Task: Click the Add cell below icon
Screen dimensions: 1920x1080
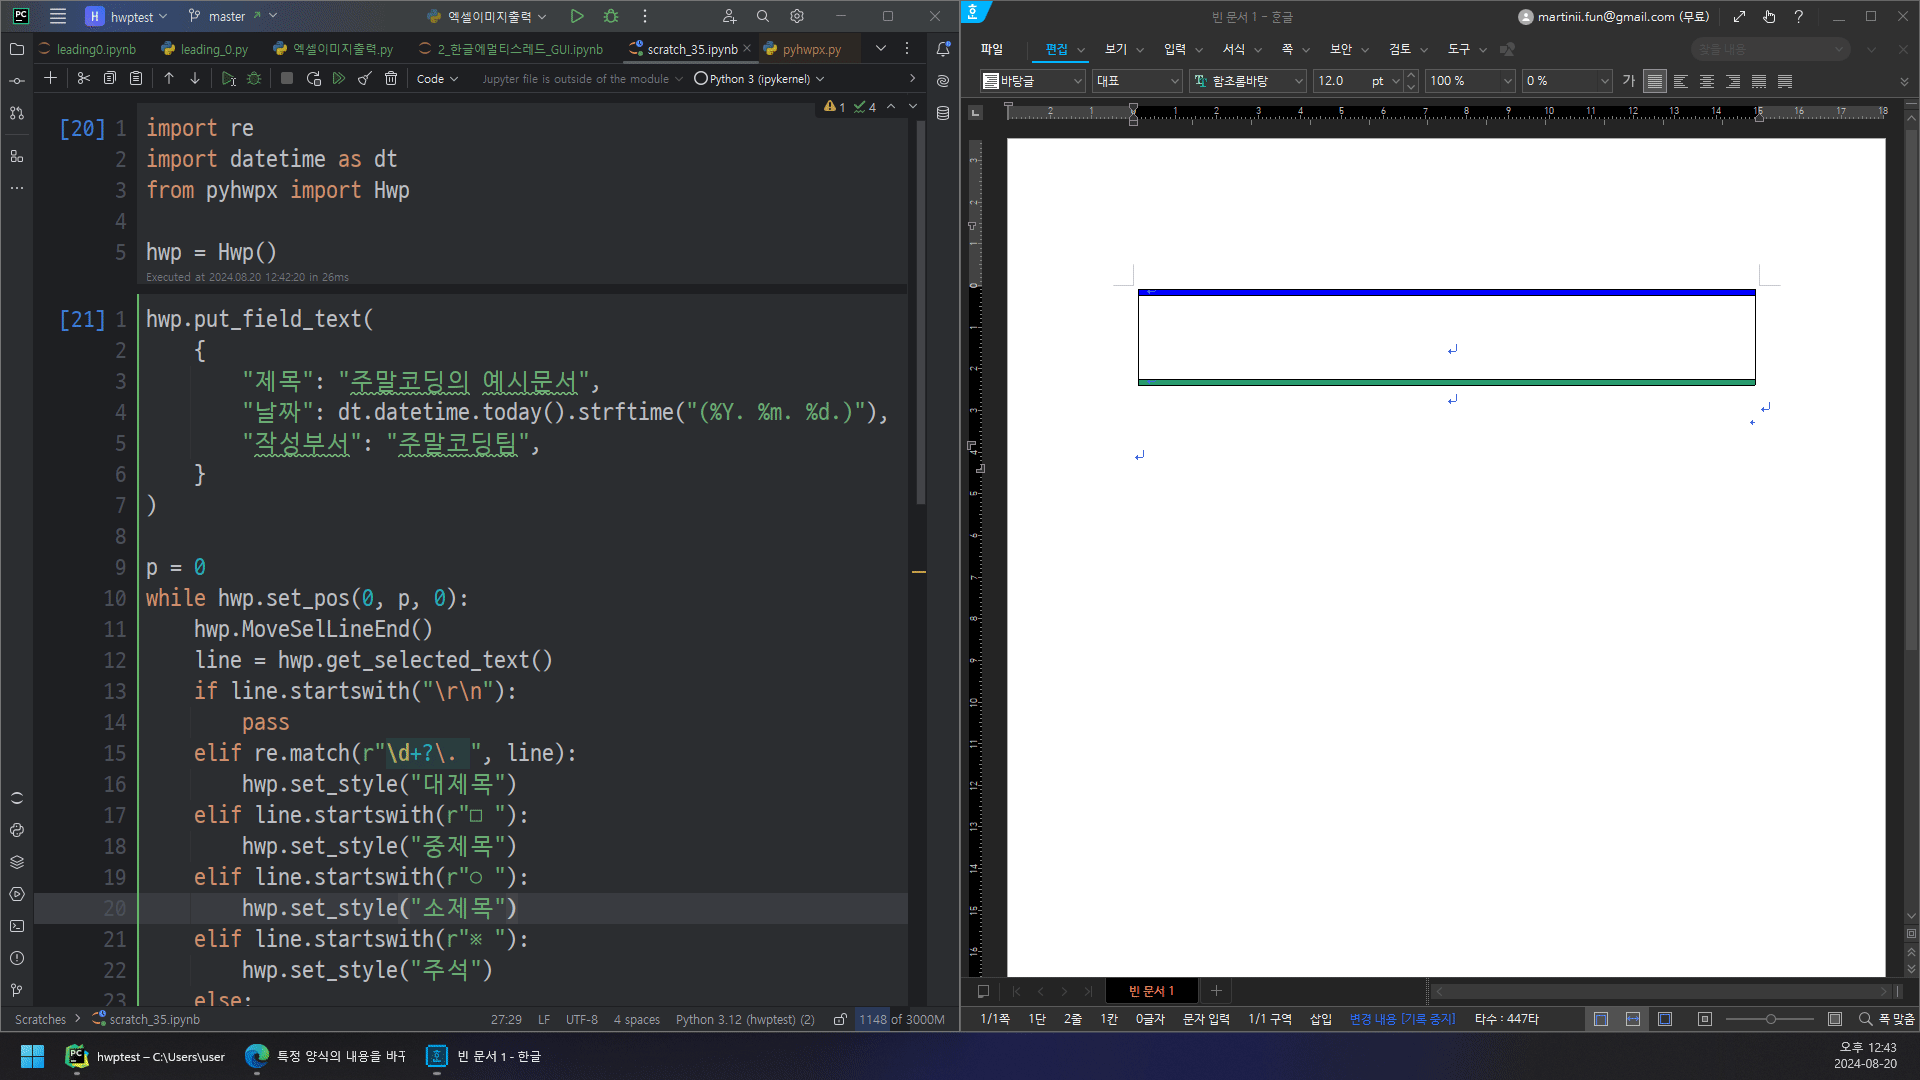Action: [49, 79]
